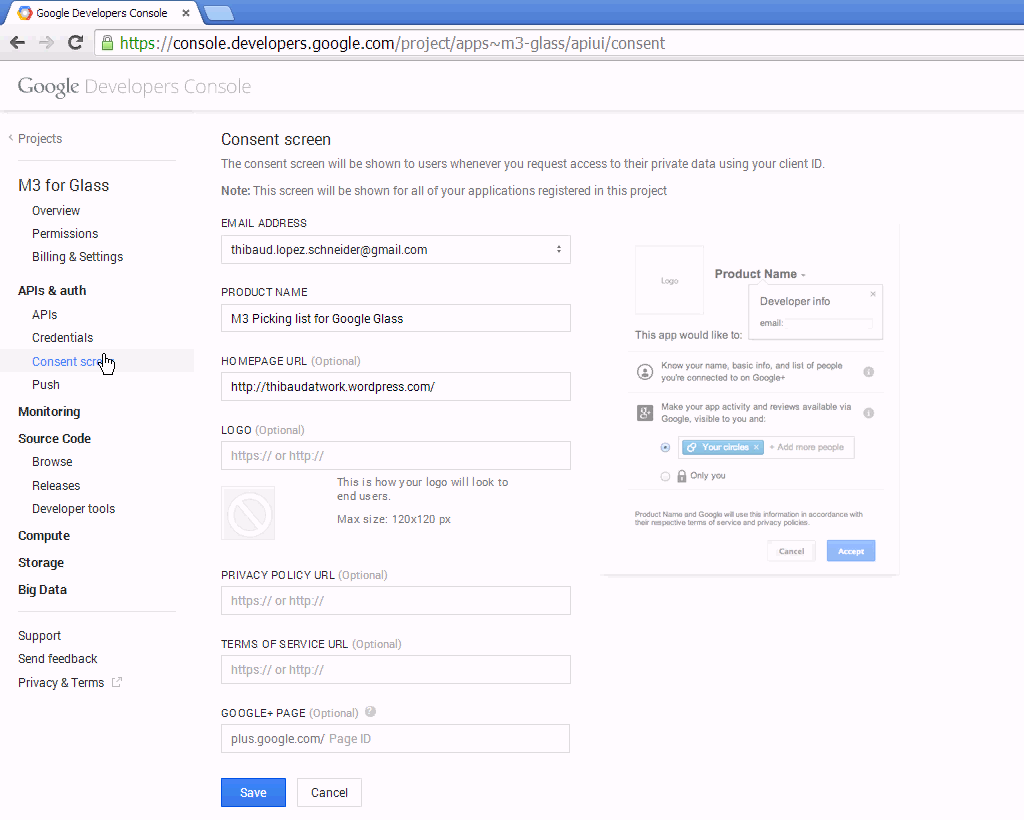Return to Projects via the sidebar link
1024x820 pixels.
(39, 139)
